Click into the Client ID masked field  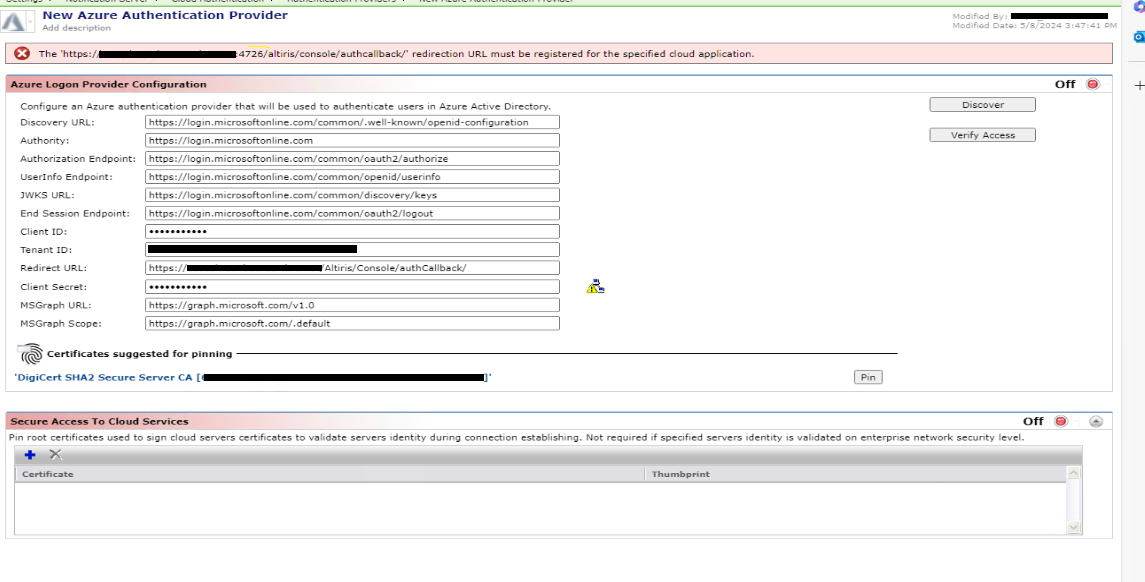pyautogui.click(x=352, y=231)
